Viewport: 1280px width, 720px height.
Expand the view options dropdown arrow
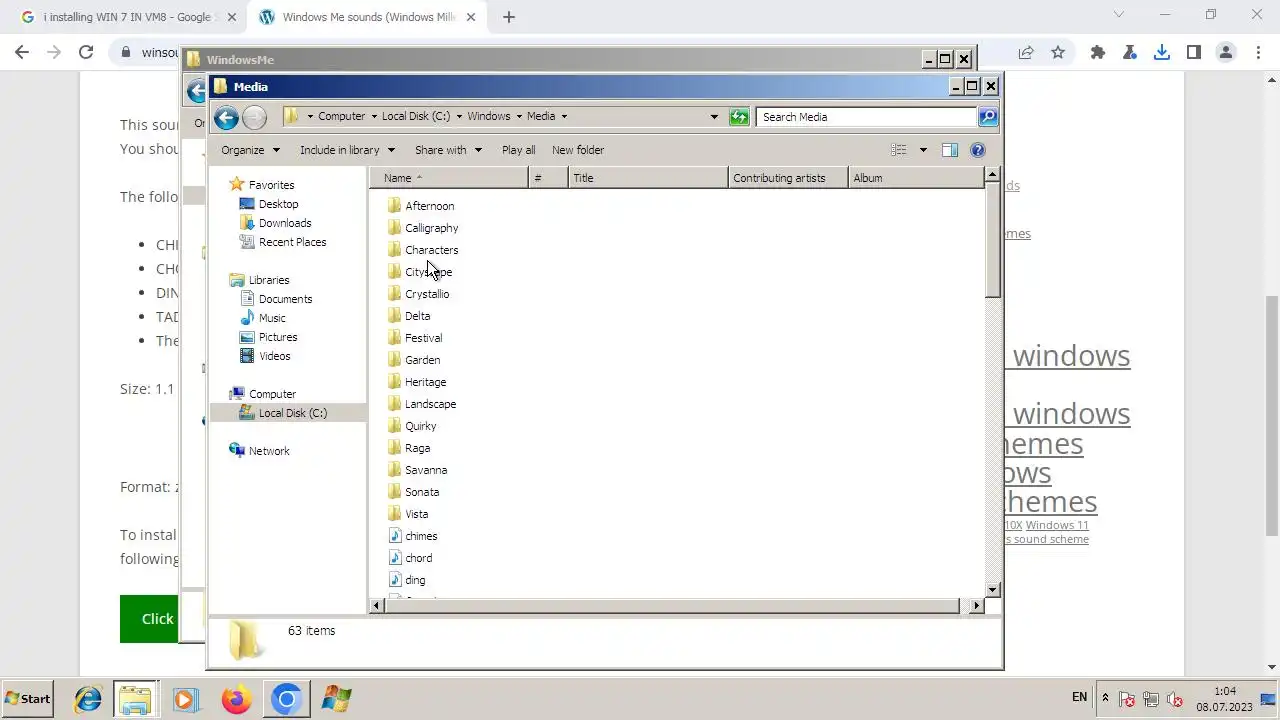point(923,150)
